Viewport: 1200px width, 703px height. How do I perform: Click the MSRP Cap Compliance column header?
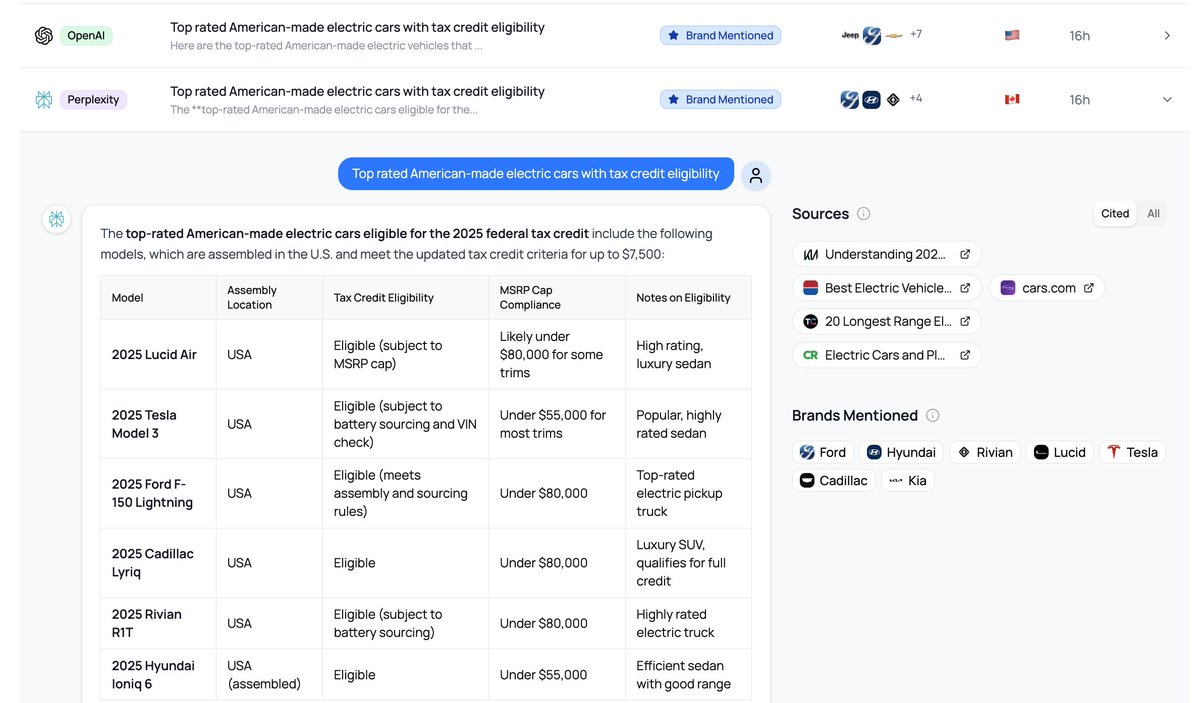tap(557, 298)
